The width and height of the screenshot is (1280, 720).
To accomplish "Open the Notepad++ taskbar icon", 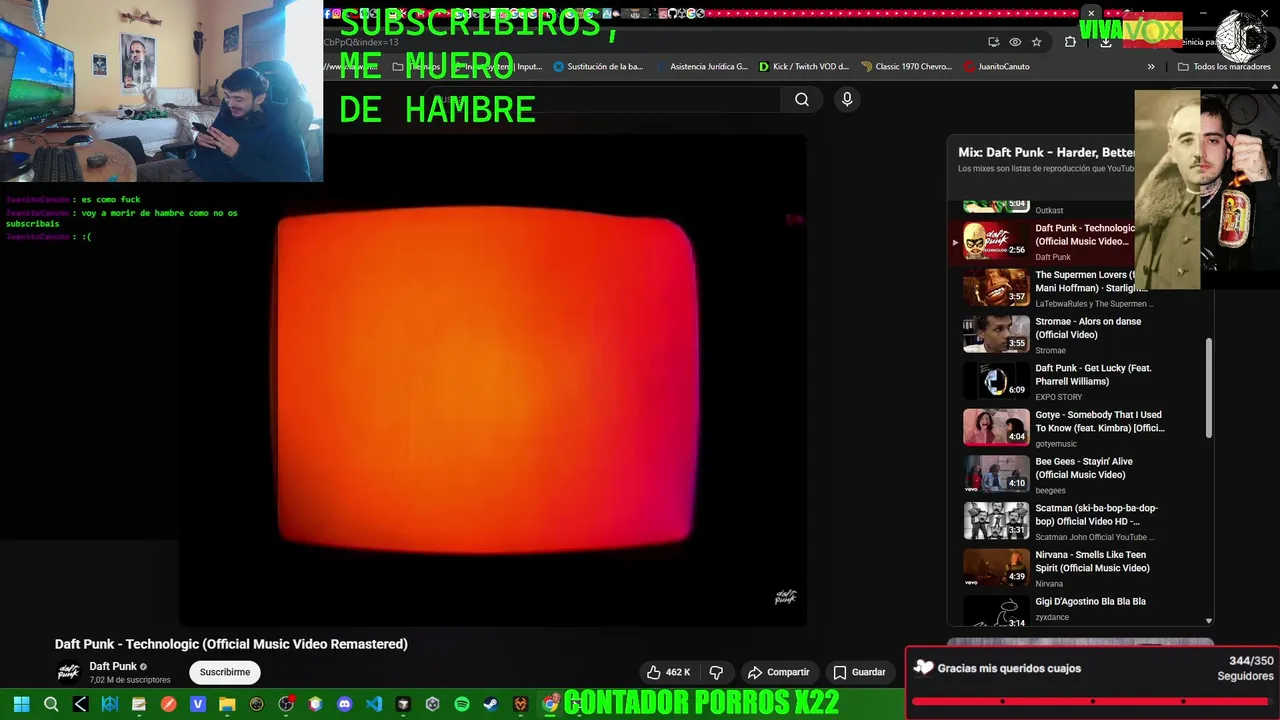I will [139, 704].
